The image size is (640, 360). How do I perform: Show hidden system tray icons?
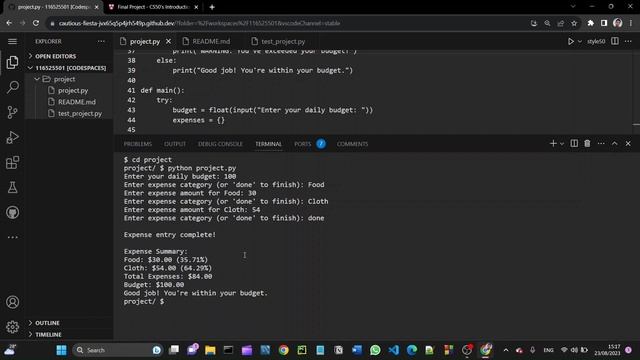tap(506, 350)
